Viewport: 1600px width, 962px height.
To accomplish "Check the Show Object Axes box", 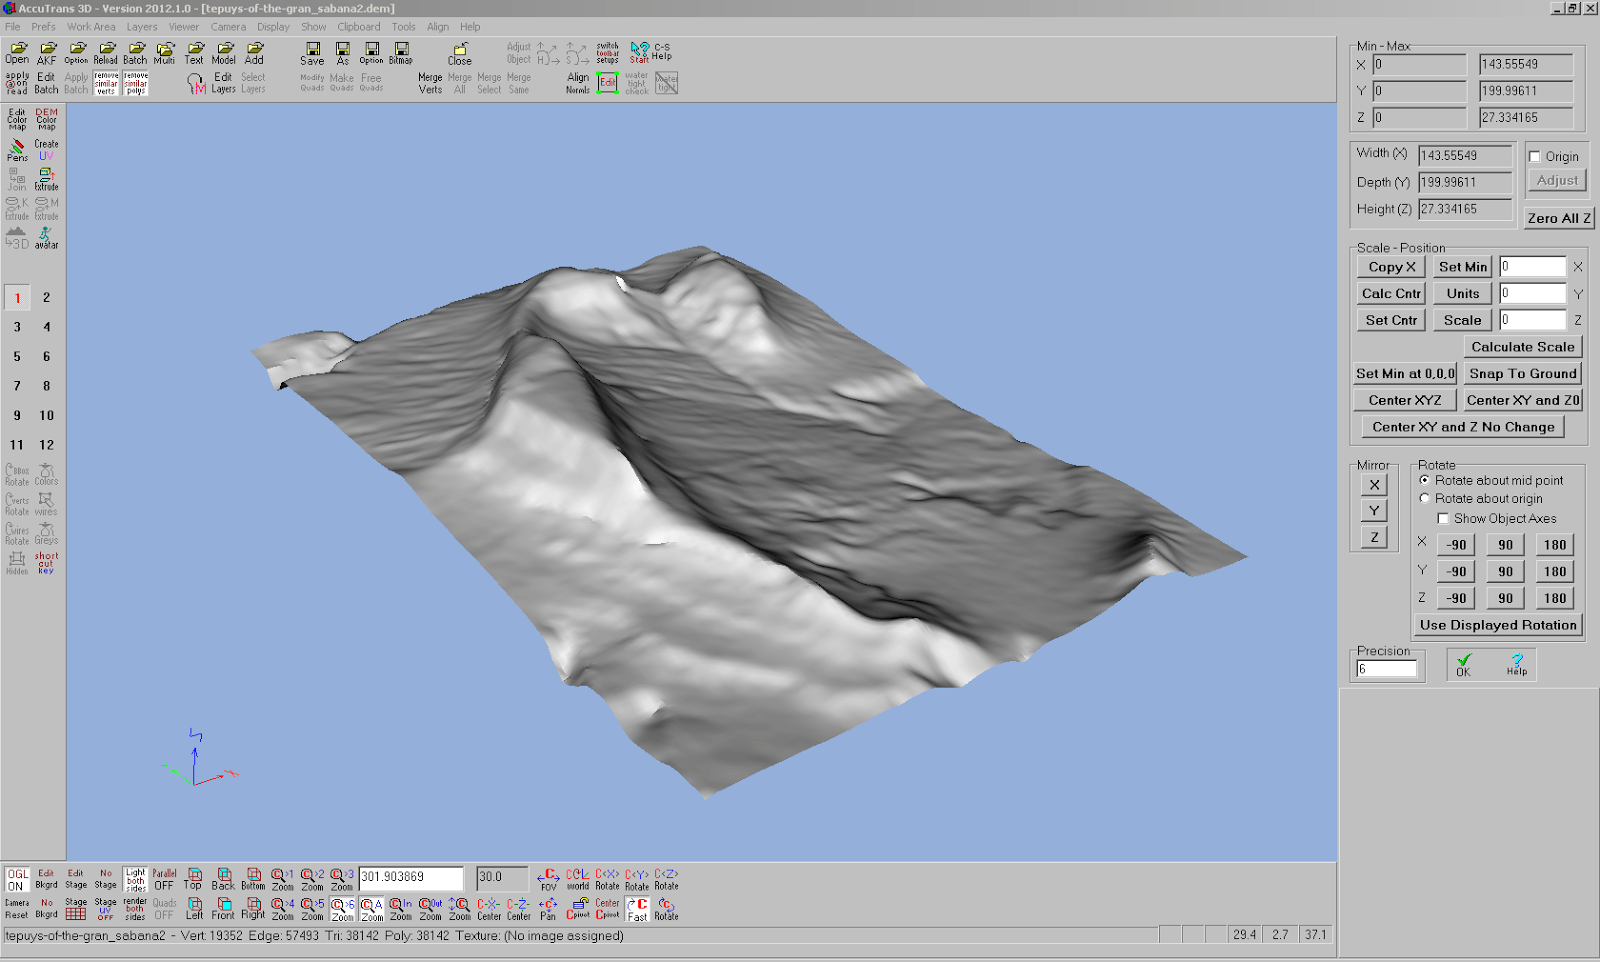I will (1443, 519).
